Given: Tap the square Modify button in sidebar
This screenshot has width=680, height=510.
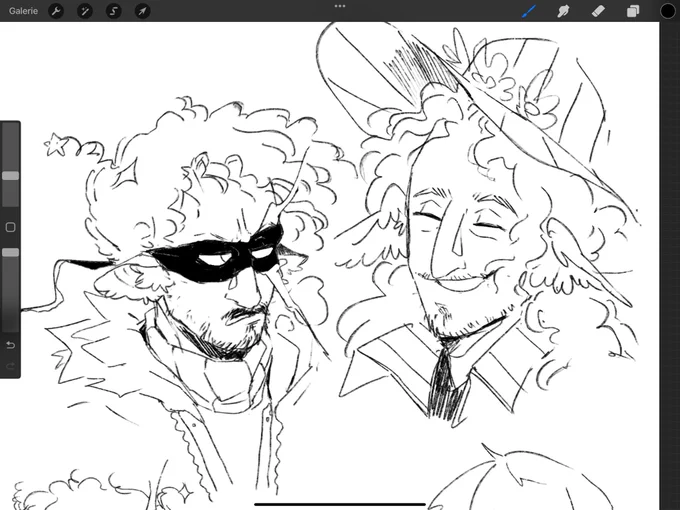Looking at the screenshot, I should point(10,227).
